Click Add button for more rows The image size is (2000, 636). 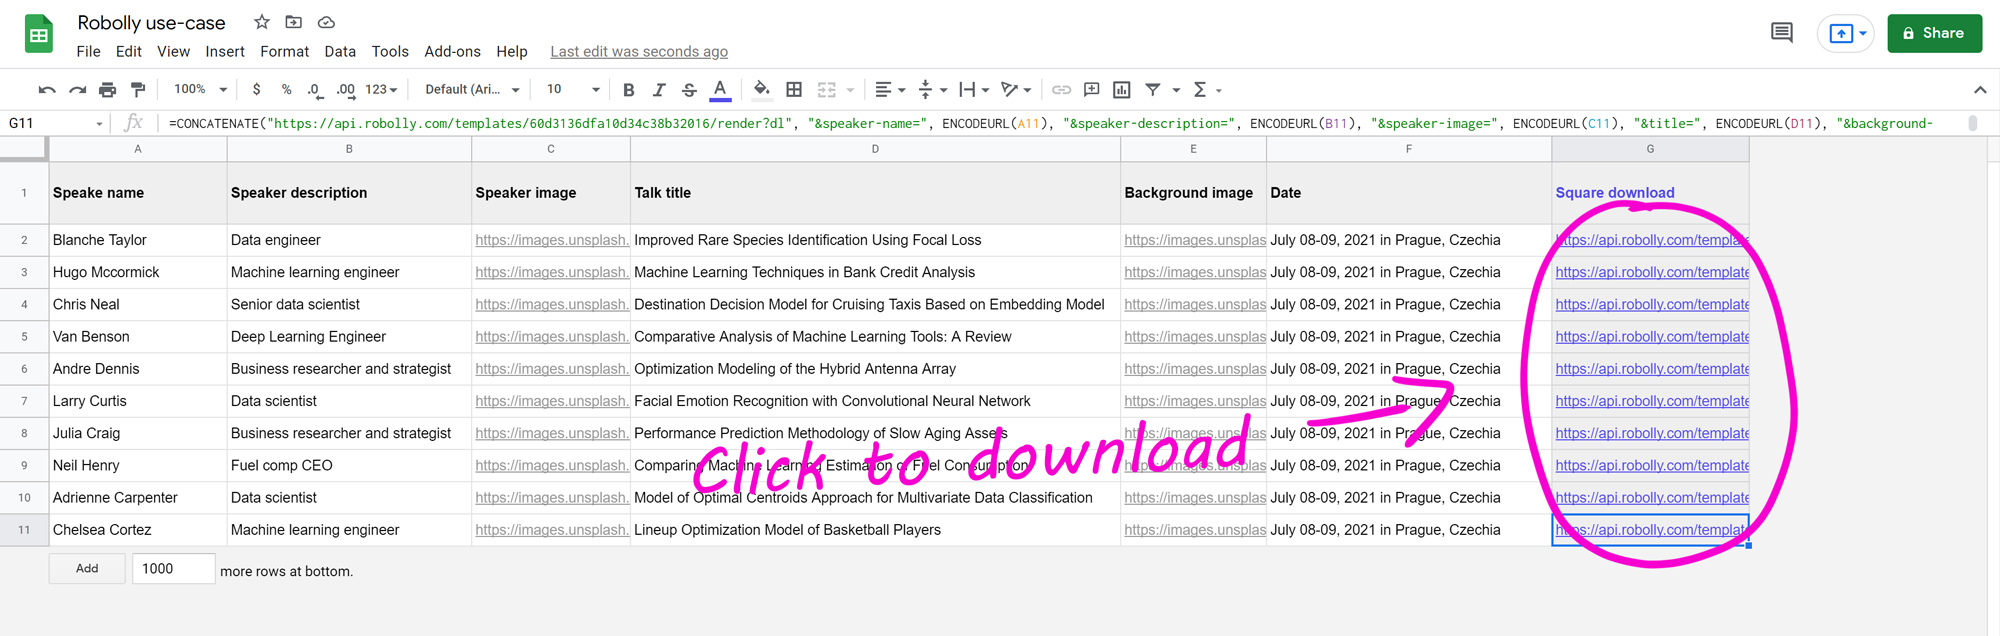tap(87, 569)
